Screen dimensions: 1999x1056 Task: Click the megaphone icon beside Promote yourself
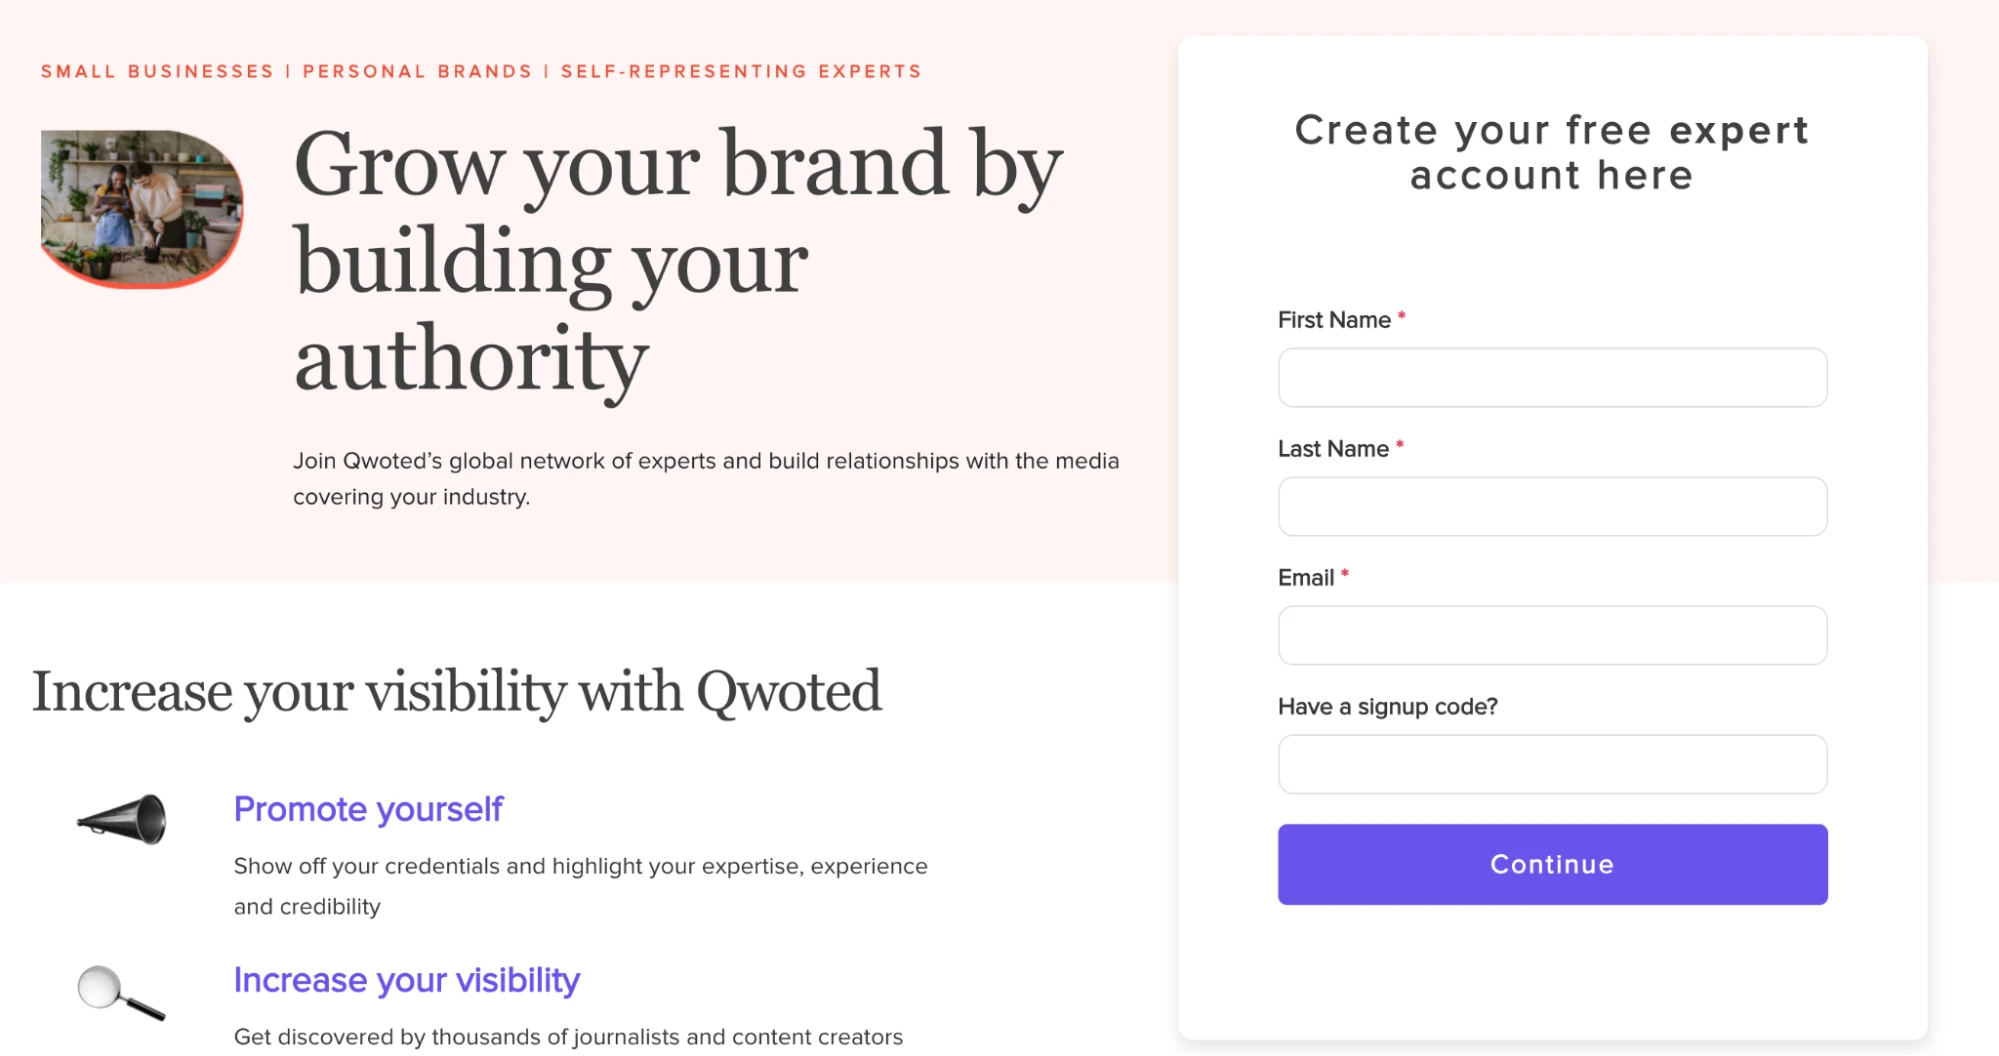point(123,819)
